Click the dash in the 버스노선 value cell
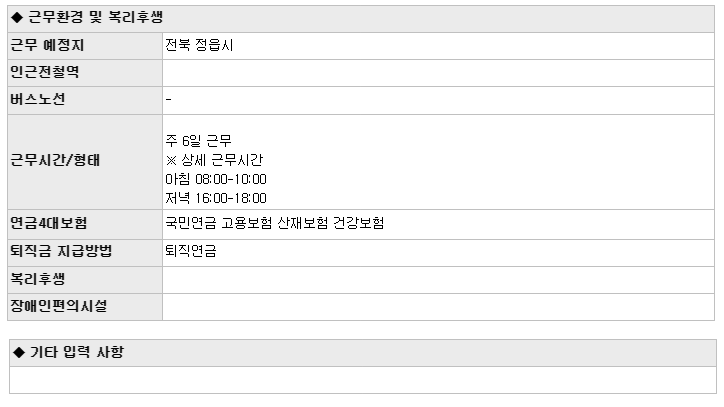 click(x=169, y=99)
